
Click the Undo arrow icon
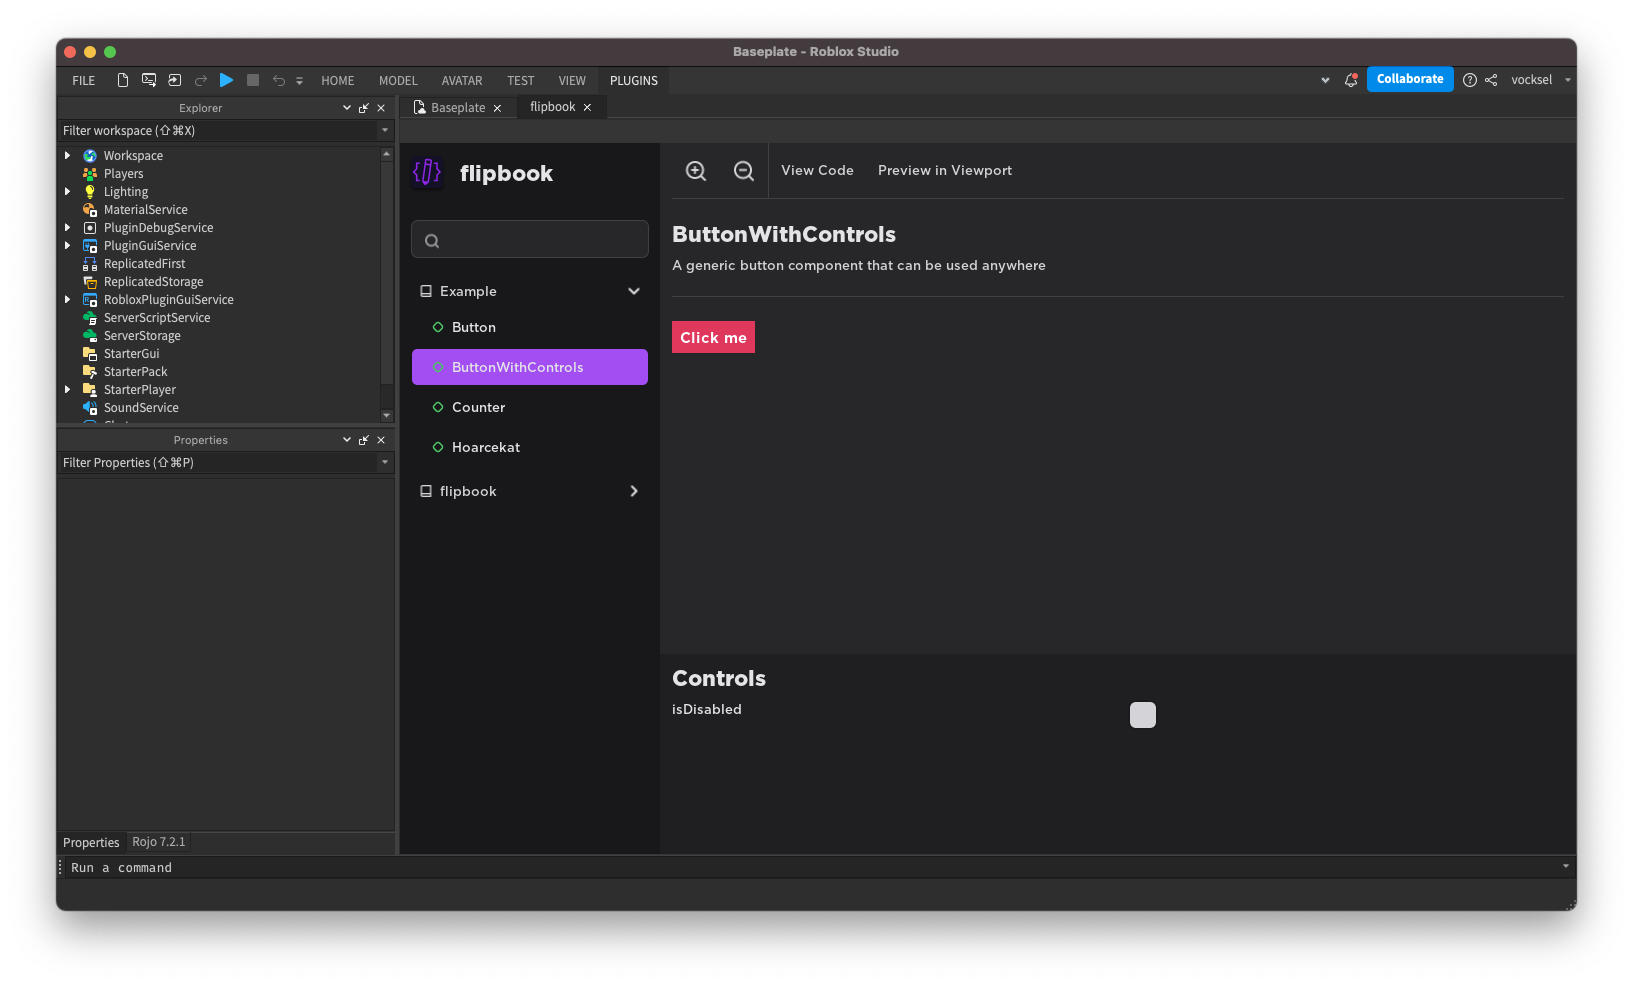(x=278, y=80)
